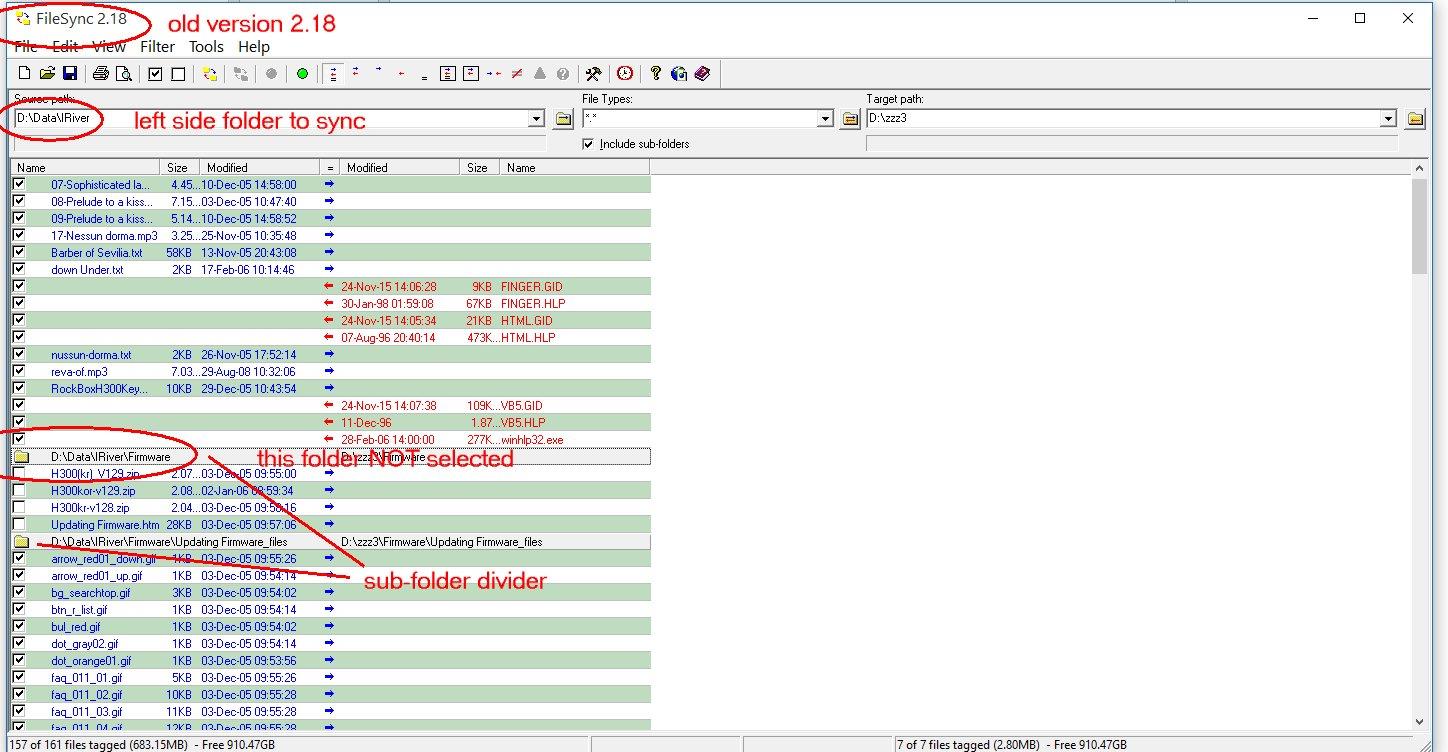
Task: Sort by the left Modified column header
Action: (x=259, y=167)
